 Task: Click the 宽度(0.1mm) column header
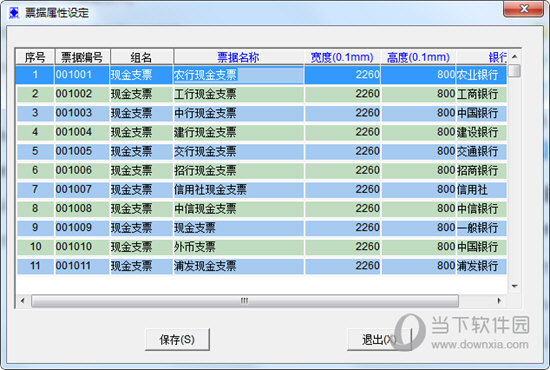tap(342, 57)
